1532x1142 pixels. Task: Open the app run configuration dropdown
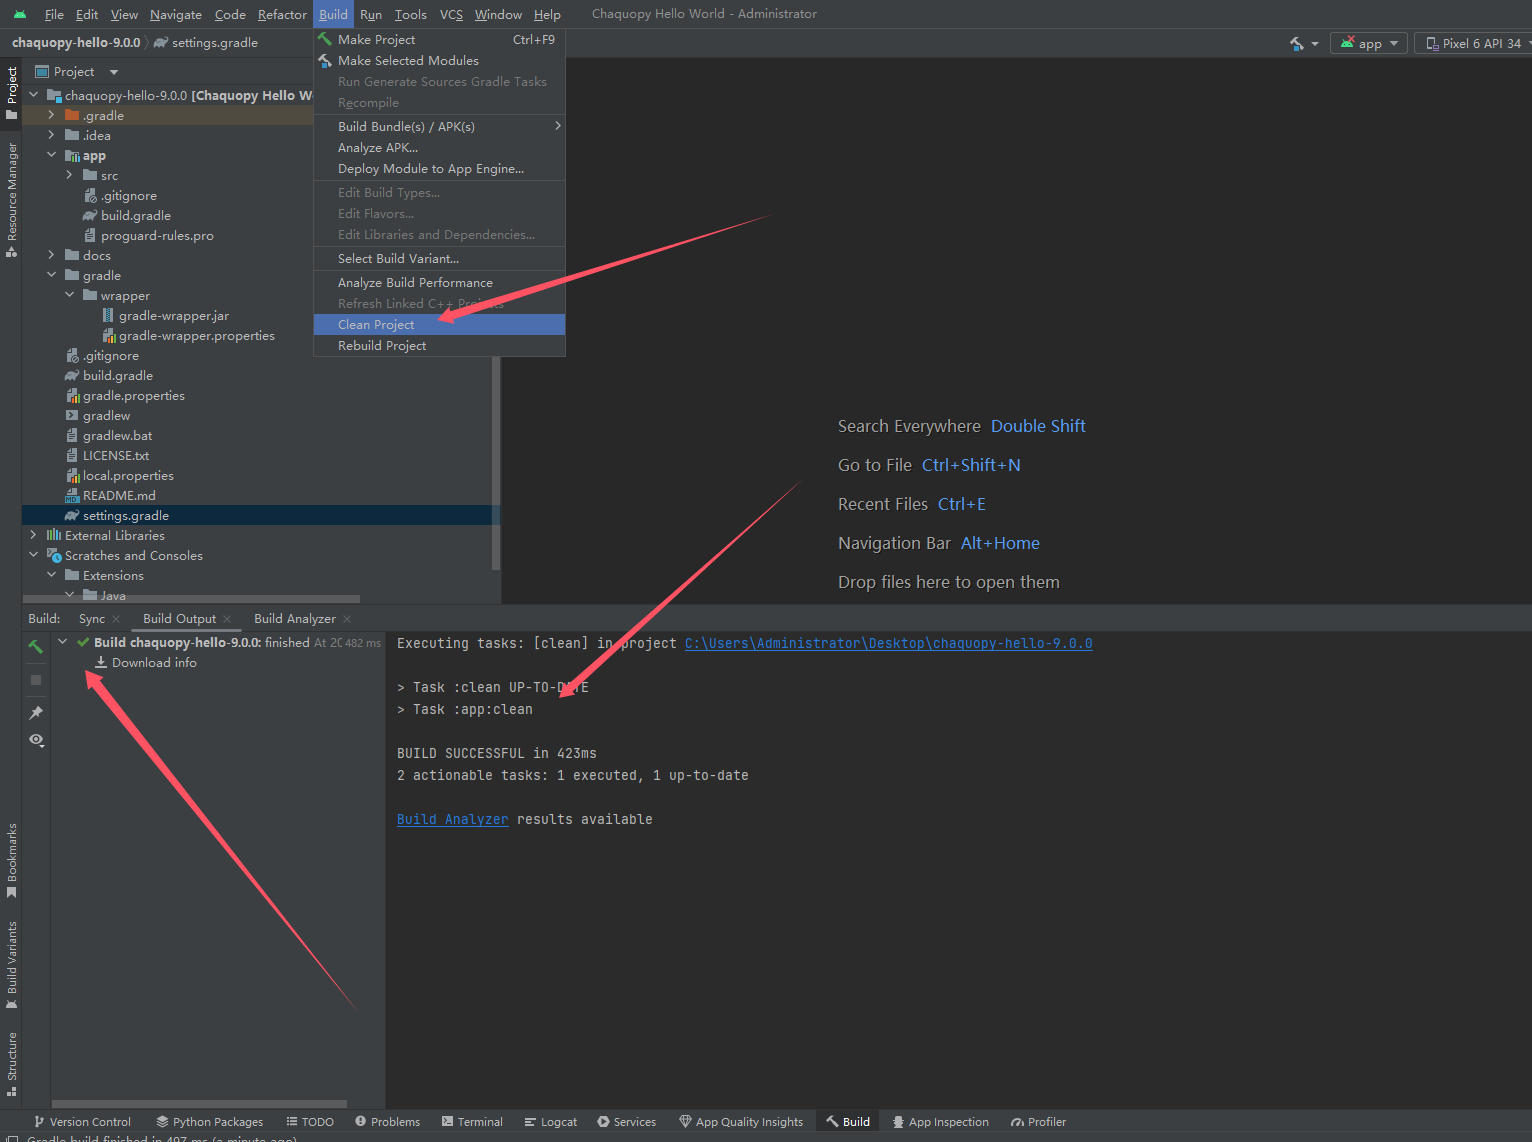point(1368,43)
